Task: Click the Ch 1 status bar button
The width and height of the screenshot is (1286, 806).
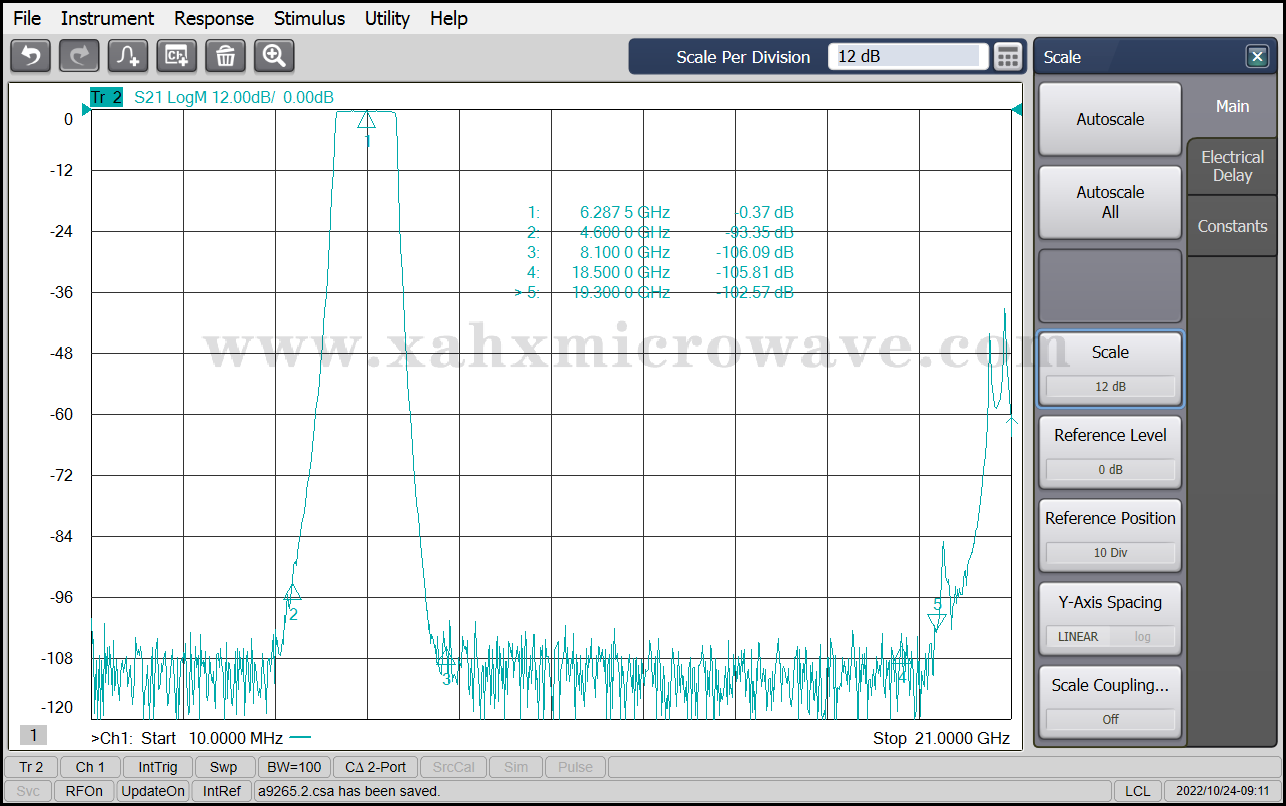Action: tap(90, 767)
